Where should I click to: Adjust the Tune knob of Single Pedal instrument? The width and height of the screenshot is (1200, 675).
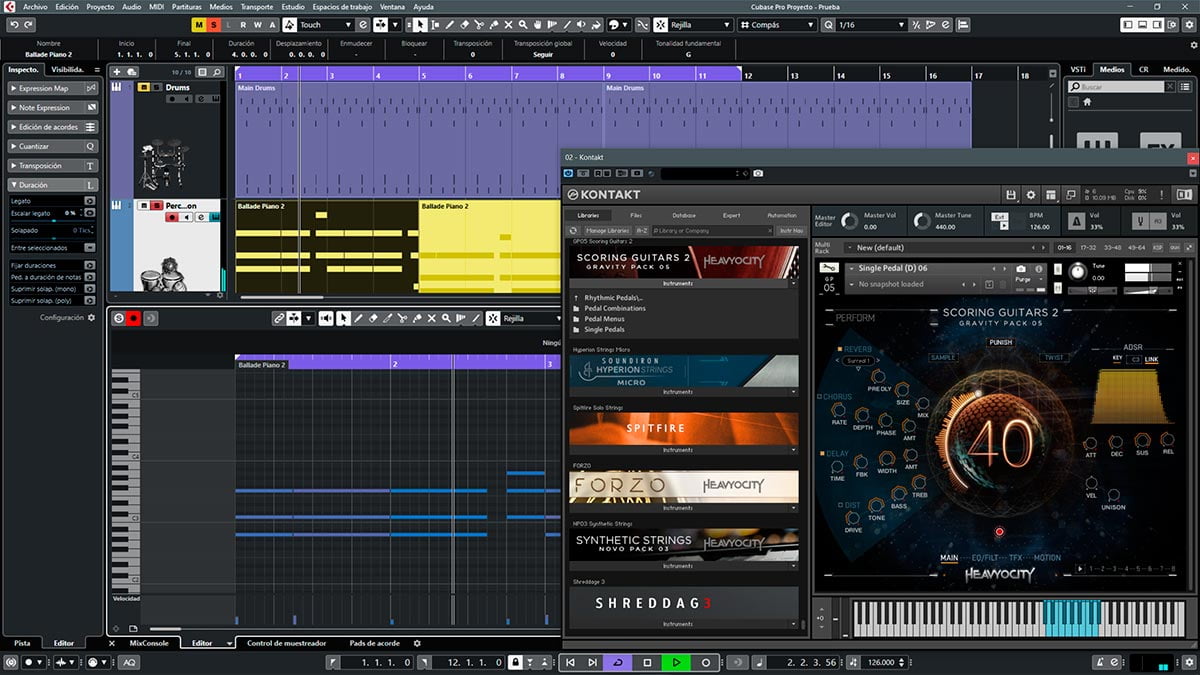click(x=1077, y=271)
